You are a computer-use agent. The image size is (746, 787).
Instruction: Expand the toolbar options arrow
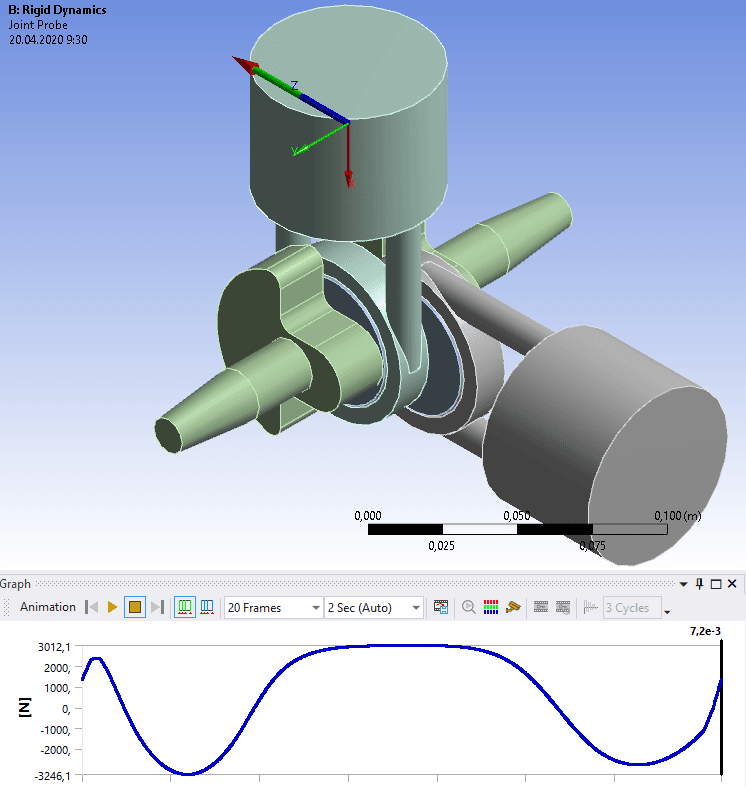point(667,611)
